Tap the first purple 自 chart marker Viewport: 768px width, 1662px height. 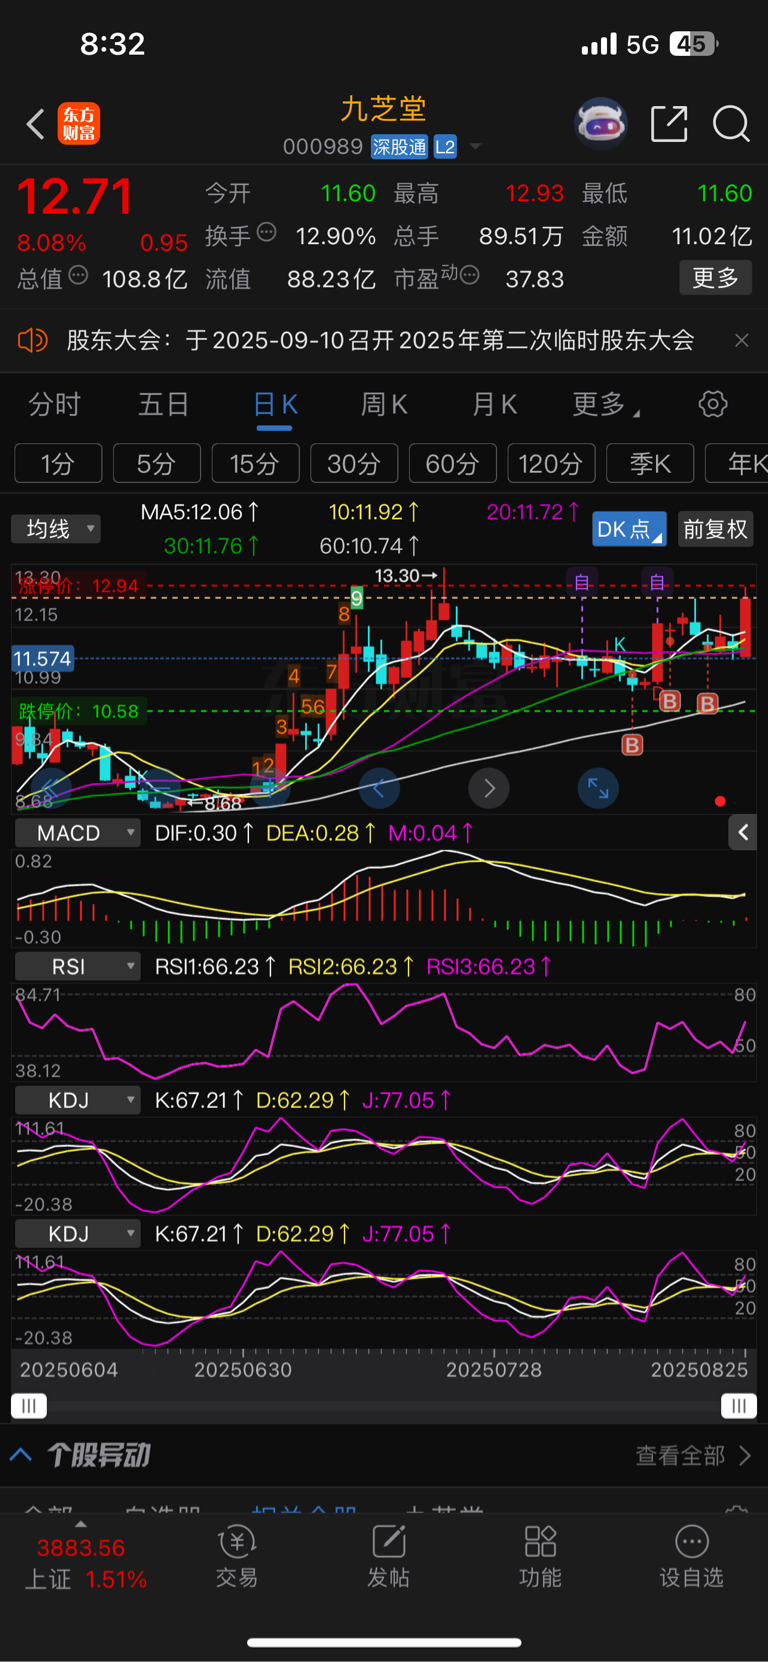pyautogui.click(x=582, y=582)
